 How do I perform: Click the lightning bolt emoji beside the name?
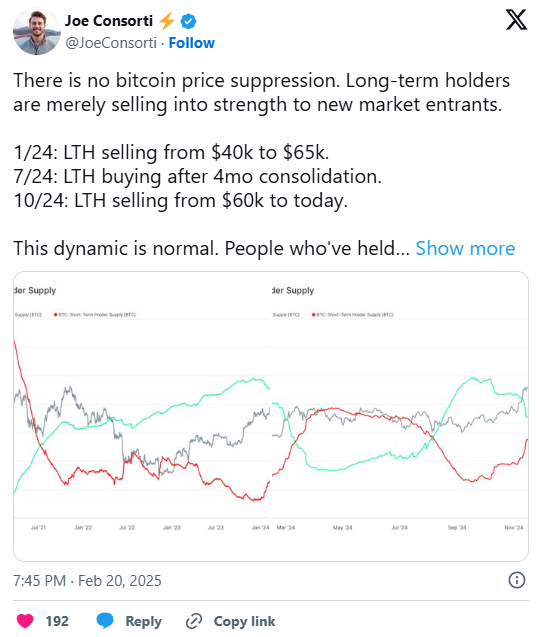[167, 21]
